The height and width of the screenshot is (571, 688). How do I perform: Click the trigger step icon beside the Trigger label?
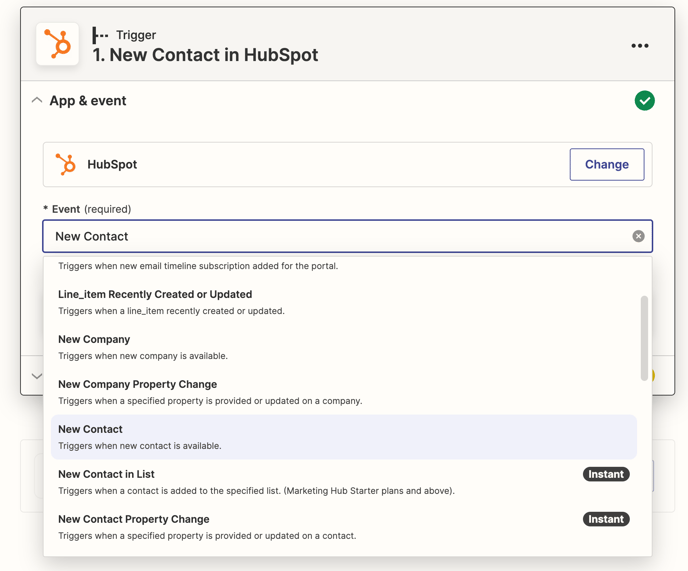coord(100,35)
